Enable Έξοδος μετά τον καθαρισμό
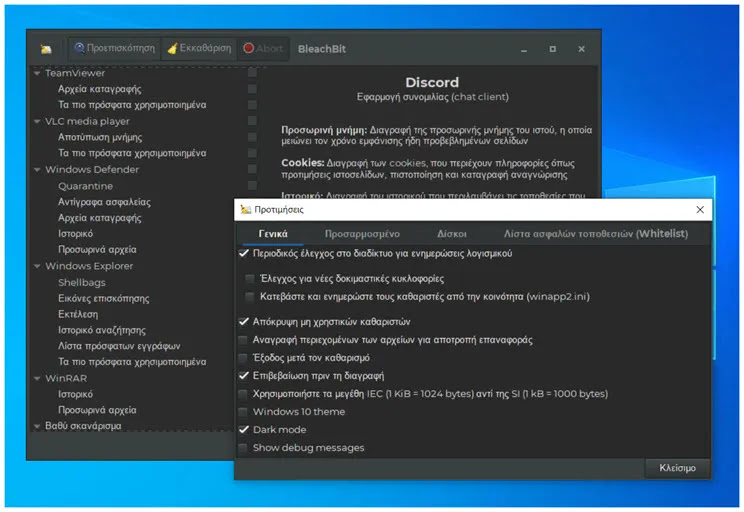Image resolution: width=744 pixels, height=512 pixels. (243, 358)
